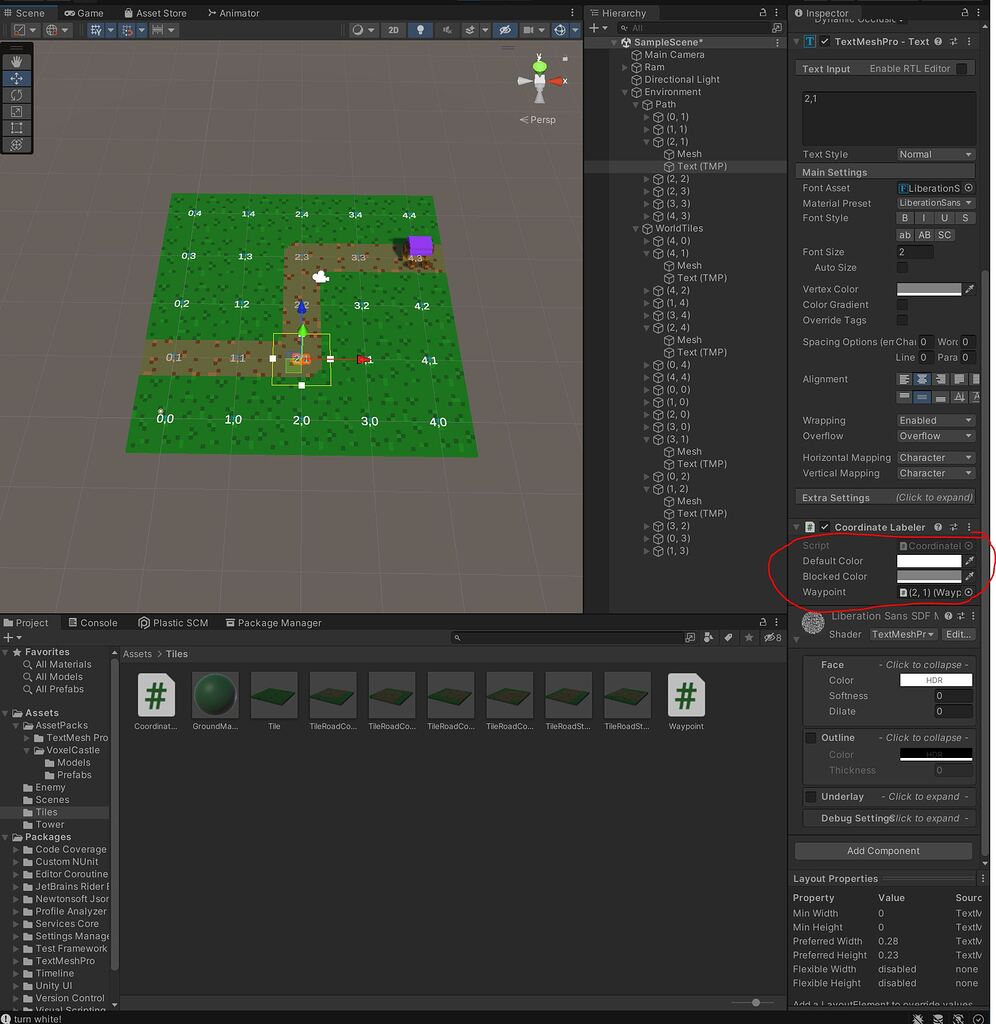Image resolution: width=996 pixels, height=1024 pixels.
Task: Open the Console tab
Action: pyautogui.click(x=92, y=622)
